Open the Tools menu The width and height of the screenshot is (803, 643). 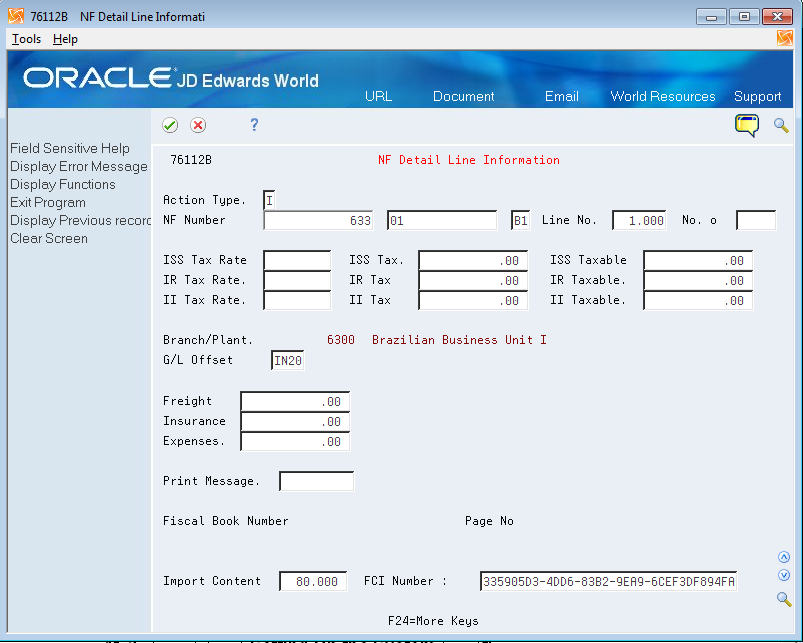click(26, 39)
